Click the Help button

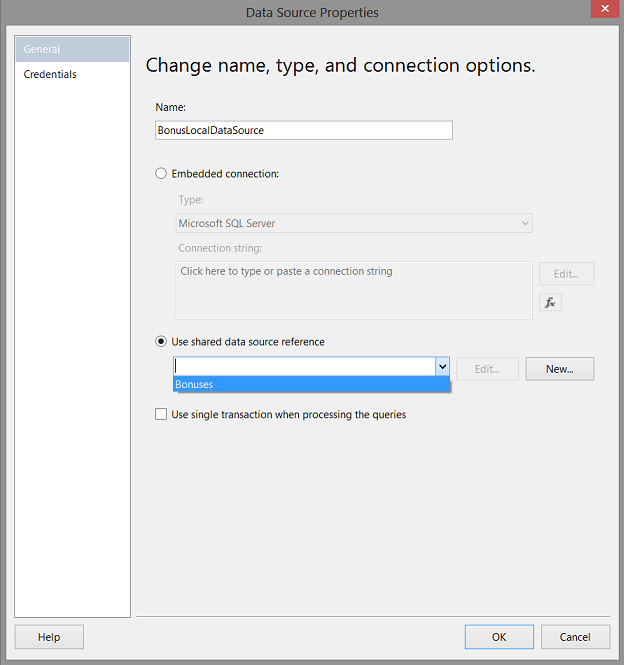coord(49,637)
